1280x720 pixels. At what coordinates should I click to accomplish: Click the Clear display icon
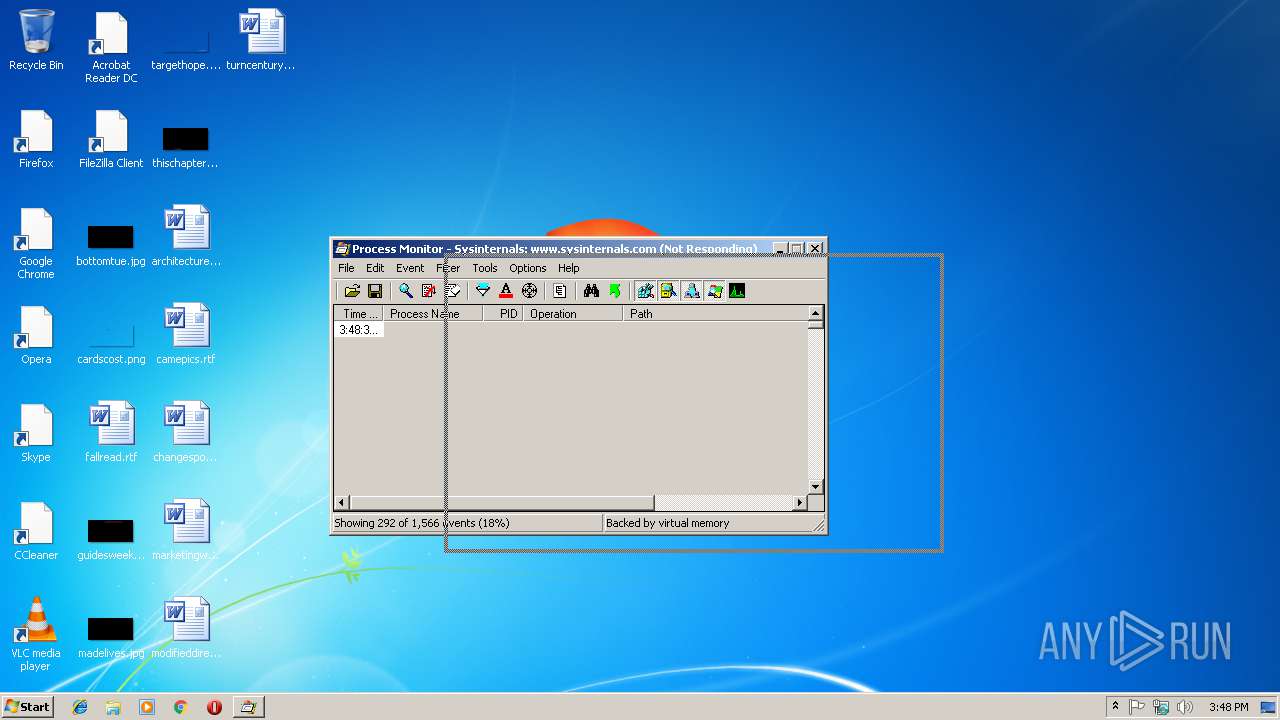pos(452,291)
